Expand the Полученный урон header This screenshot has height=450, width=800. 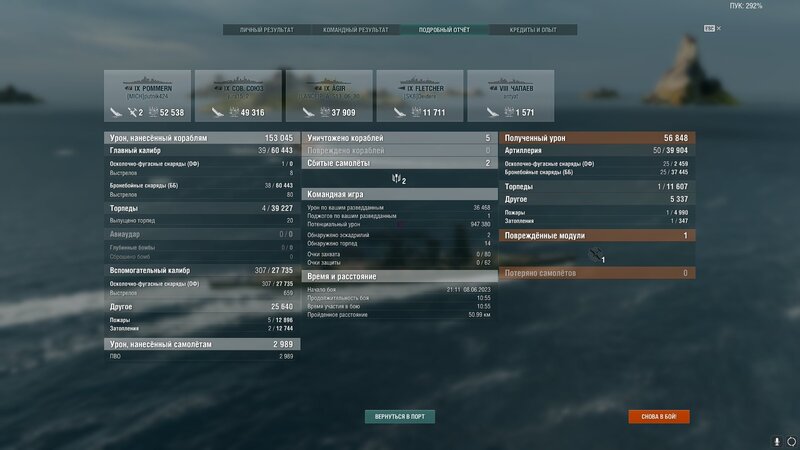[597, 138]
